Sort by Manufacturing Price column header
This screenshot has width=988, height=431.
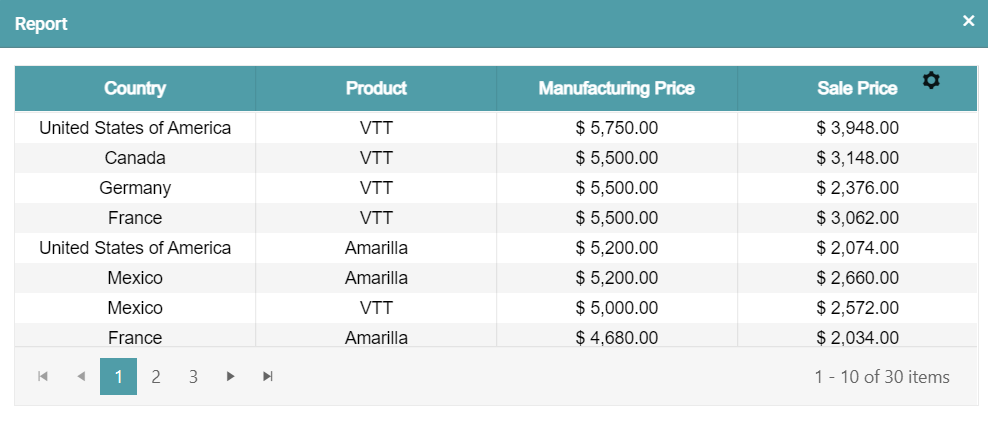click(x=616, y=89)
